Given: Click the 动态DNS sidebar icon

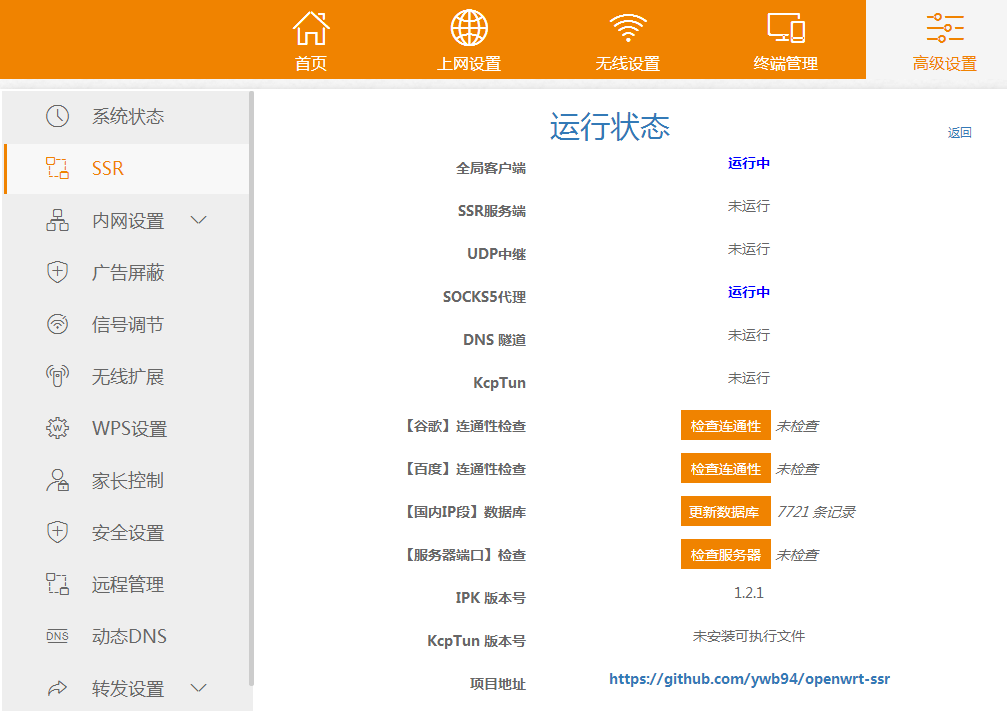Looking at the screenshot, I should point(57,636).
